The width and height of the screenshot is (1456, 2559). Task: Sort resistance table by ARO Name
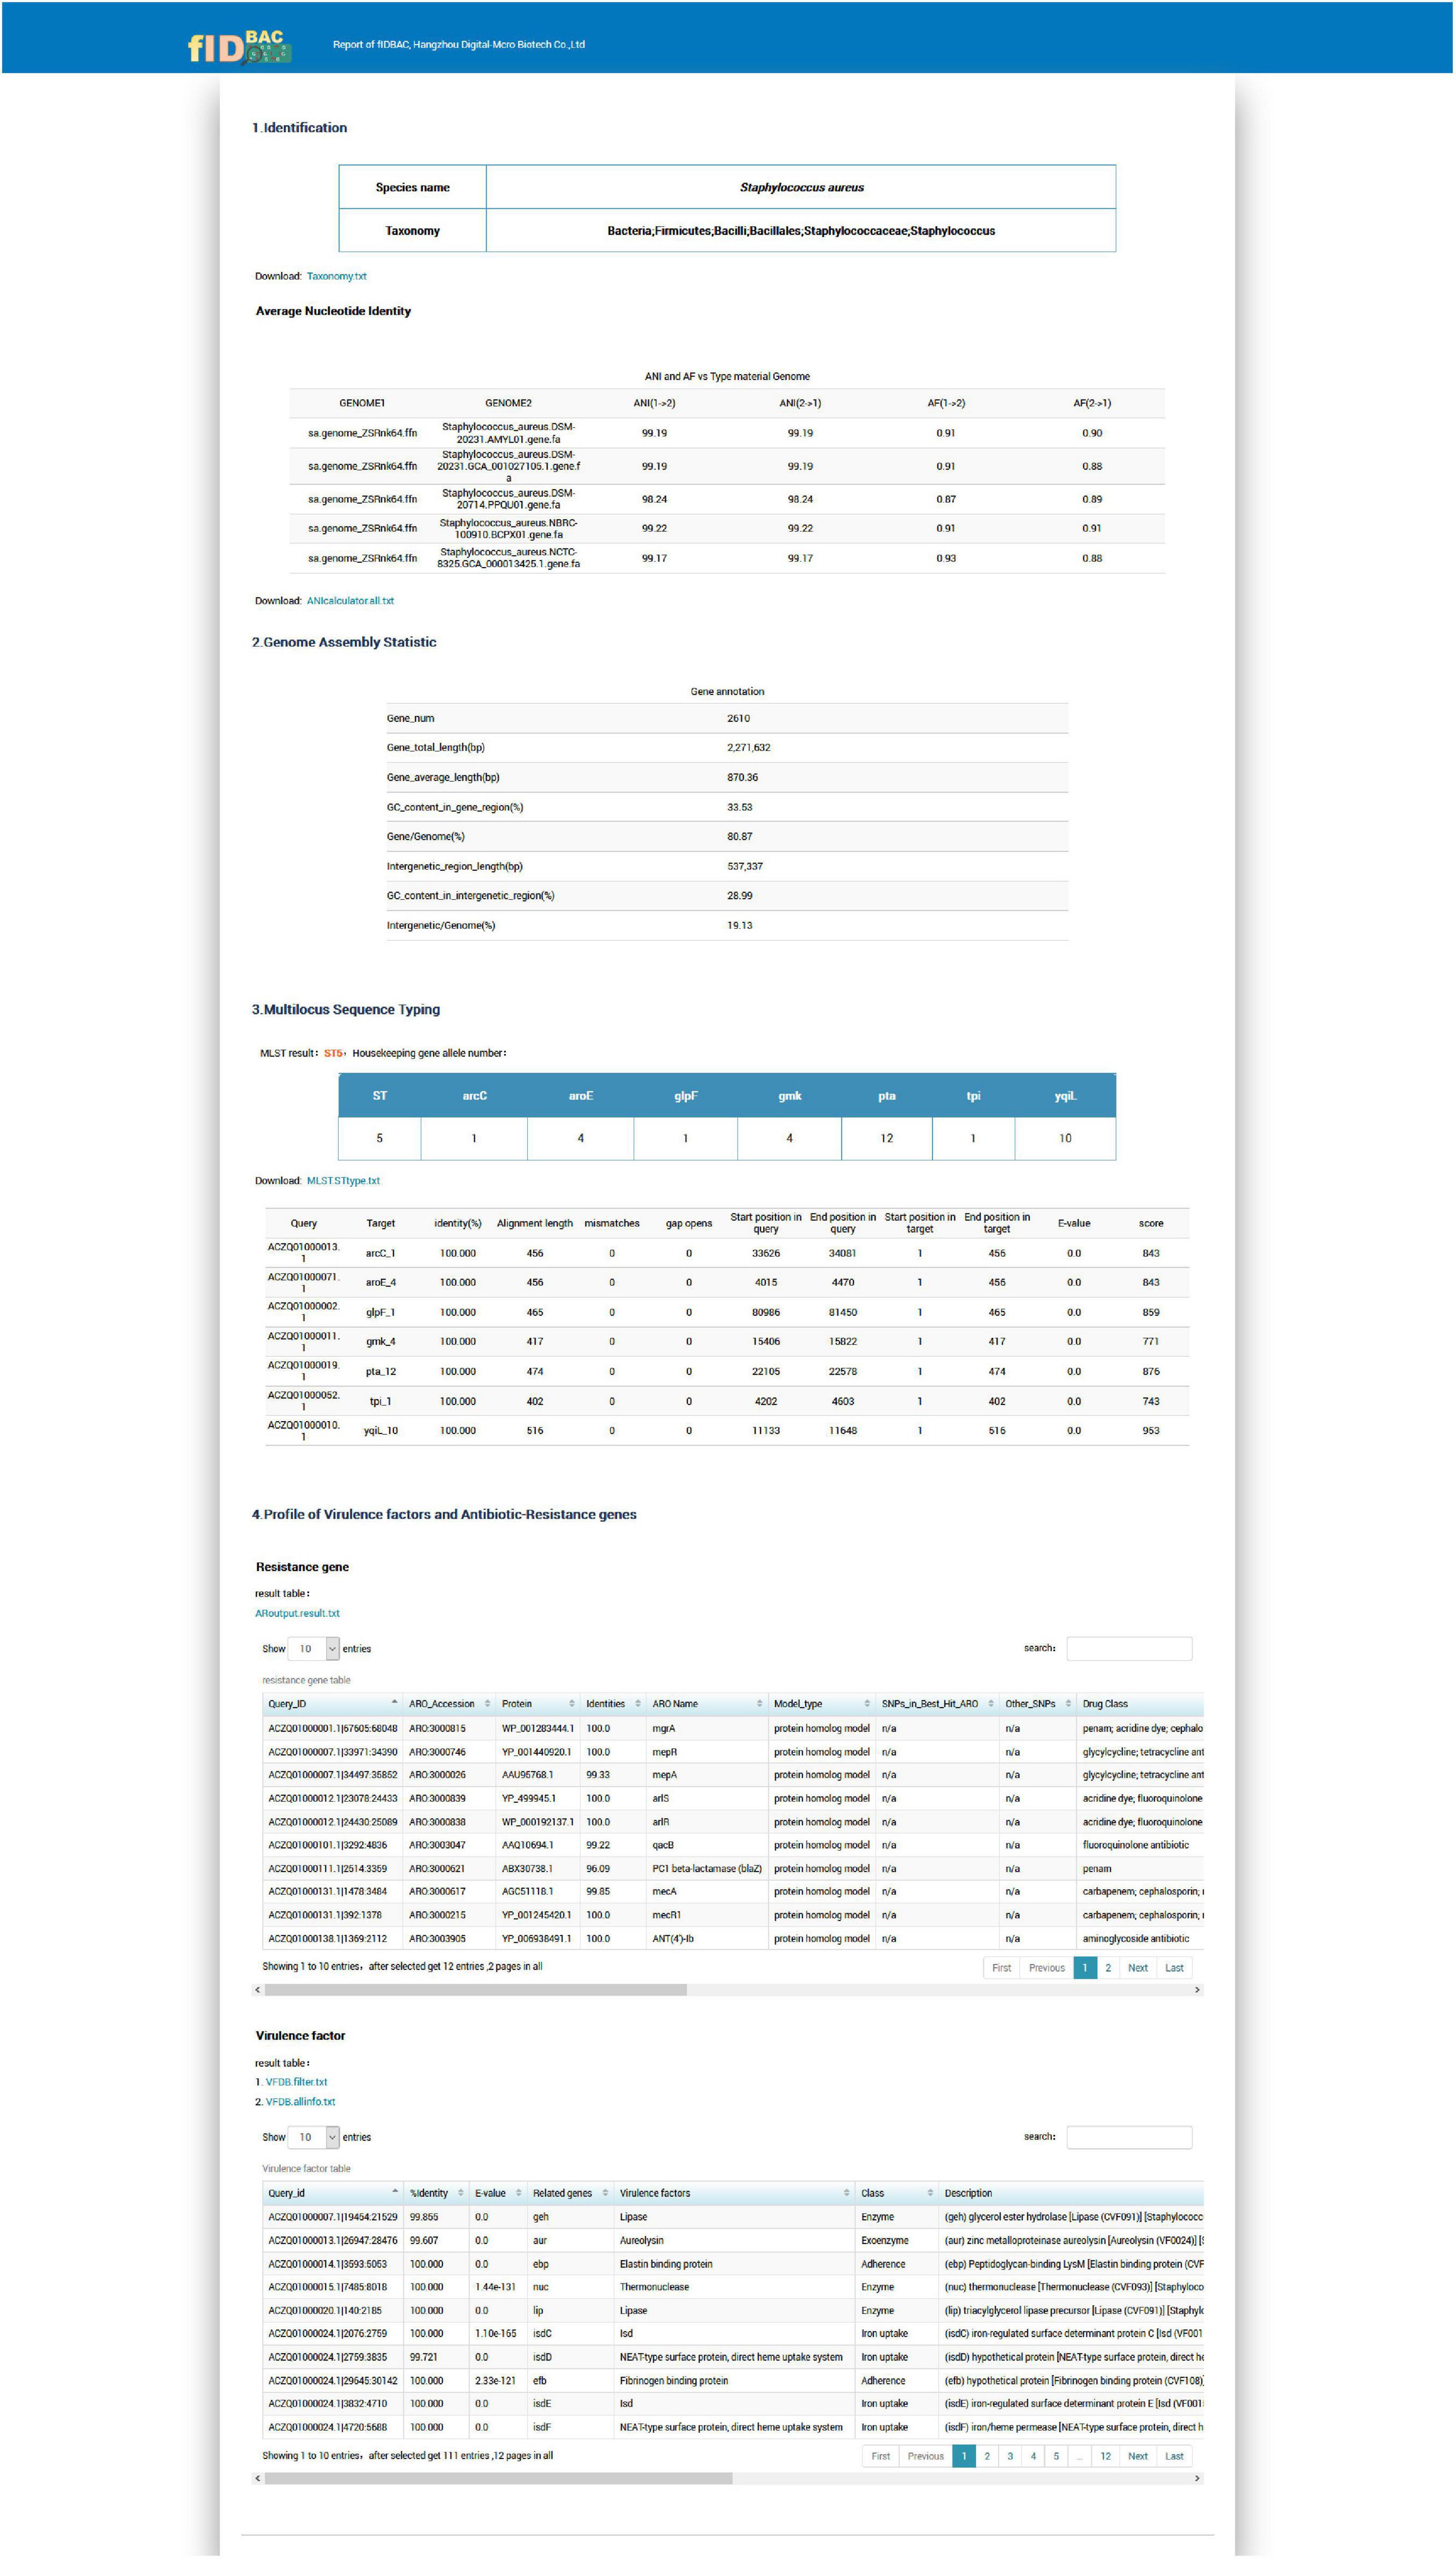[707, 1704]
